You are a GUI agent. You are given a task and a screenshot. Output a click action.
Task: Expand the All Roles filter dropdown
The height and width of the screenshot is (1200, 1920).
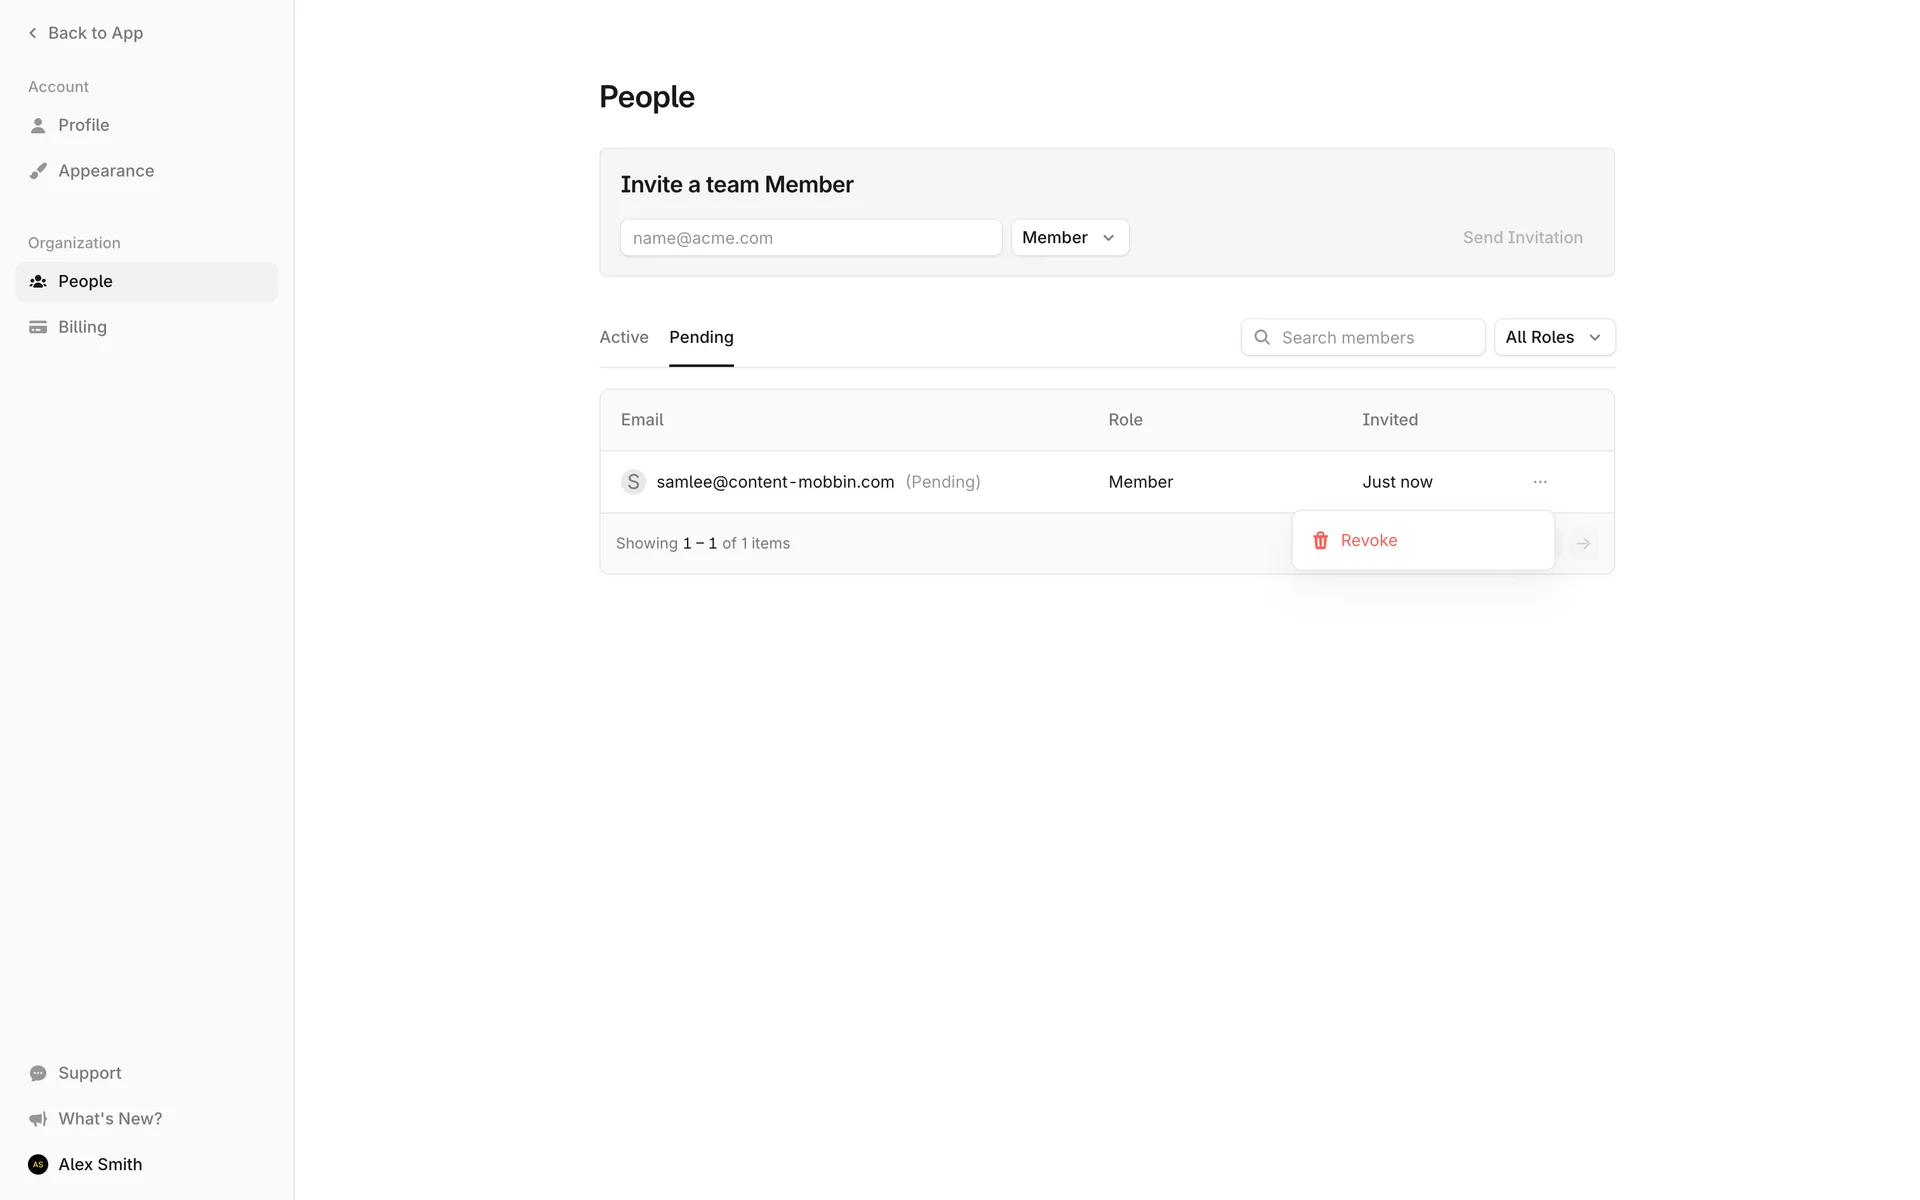[1554, 338]
